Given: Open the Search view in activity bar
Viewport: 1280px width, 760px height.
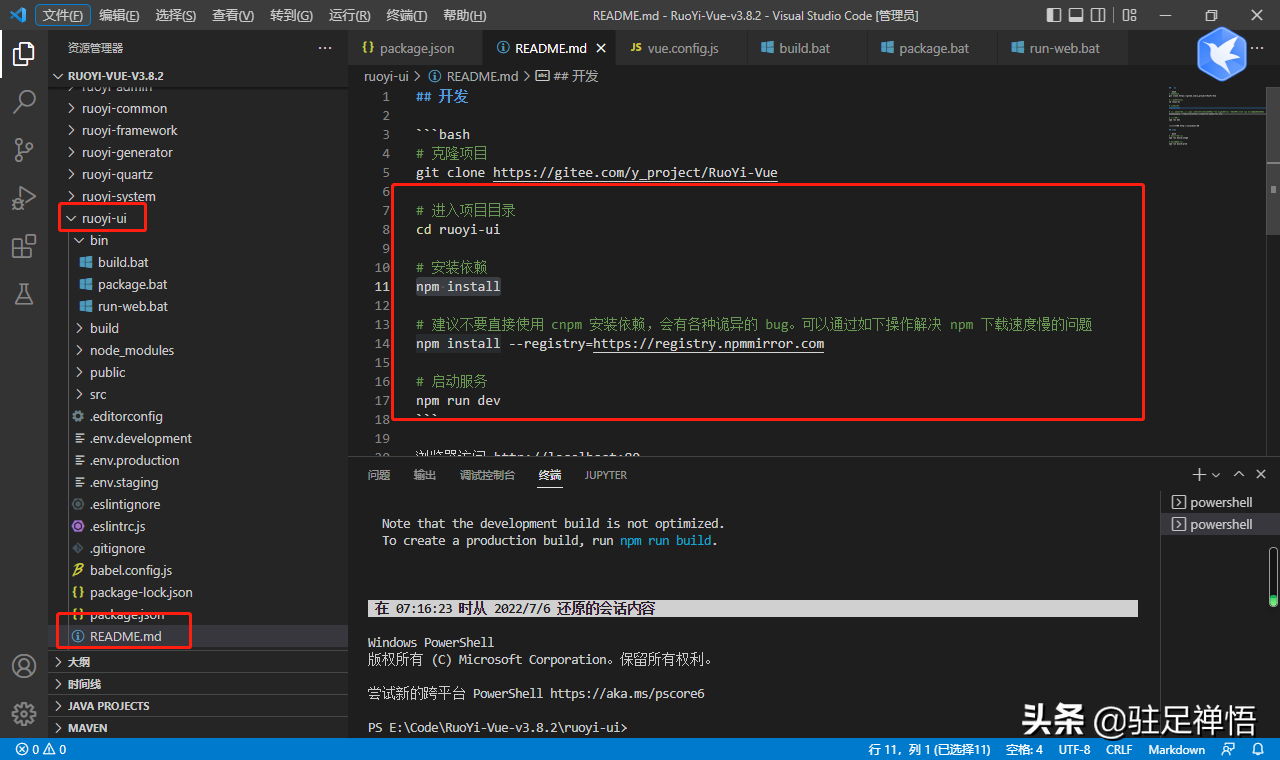Looking at the screenshot, I should tap(24, 102).
